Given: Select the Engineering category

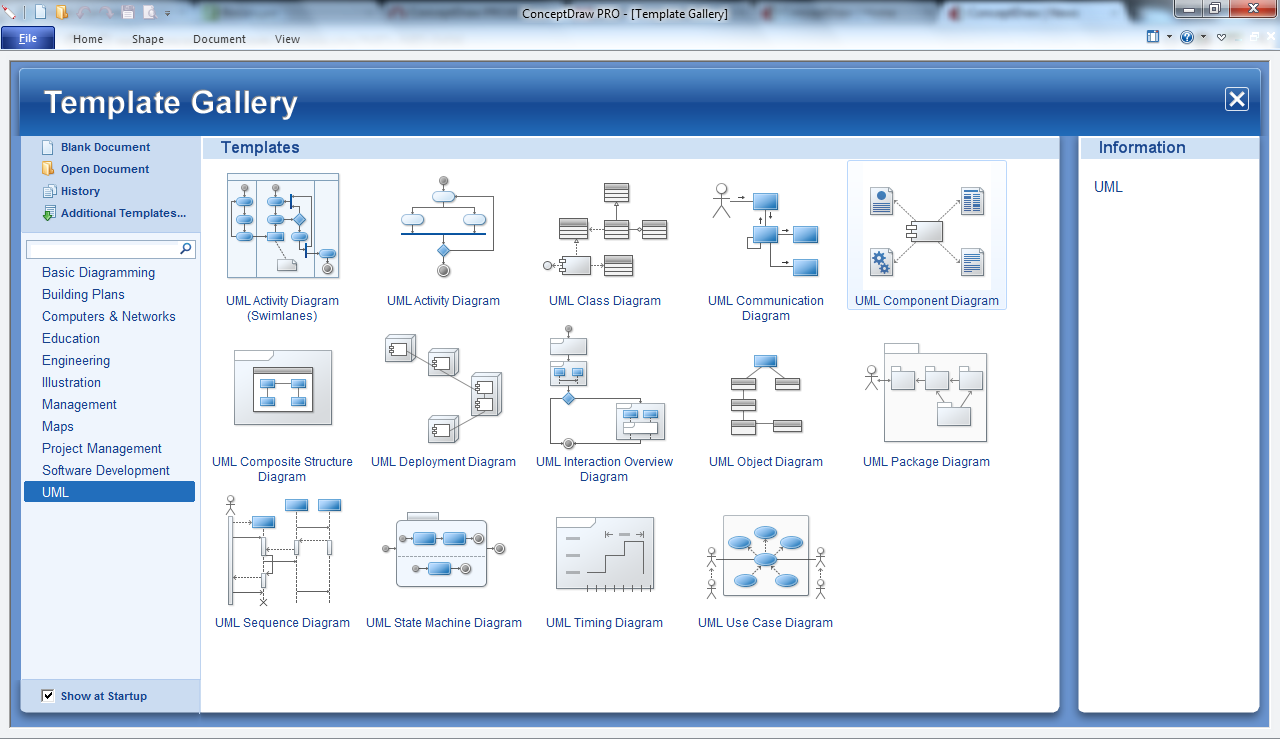Looking at the screenshot, I should tap(76, 360).
